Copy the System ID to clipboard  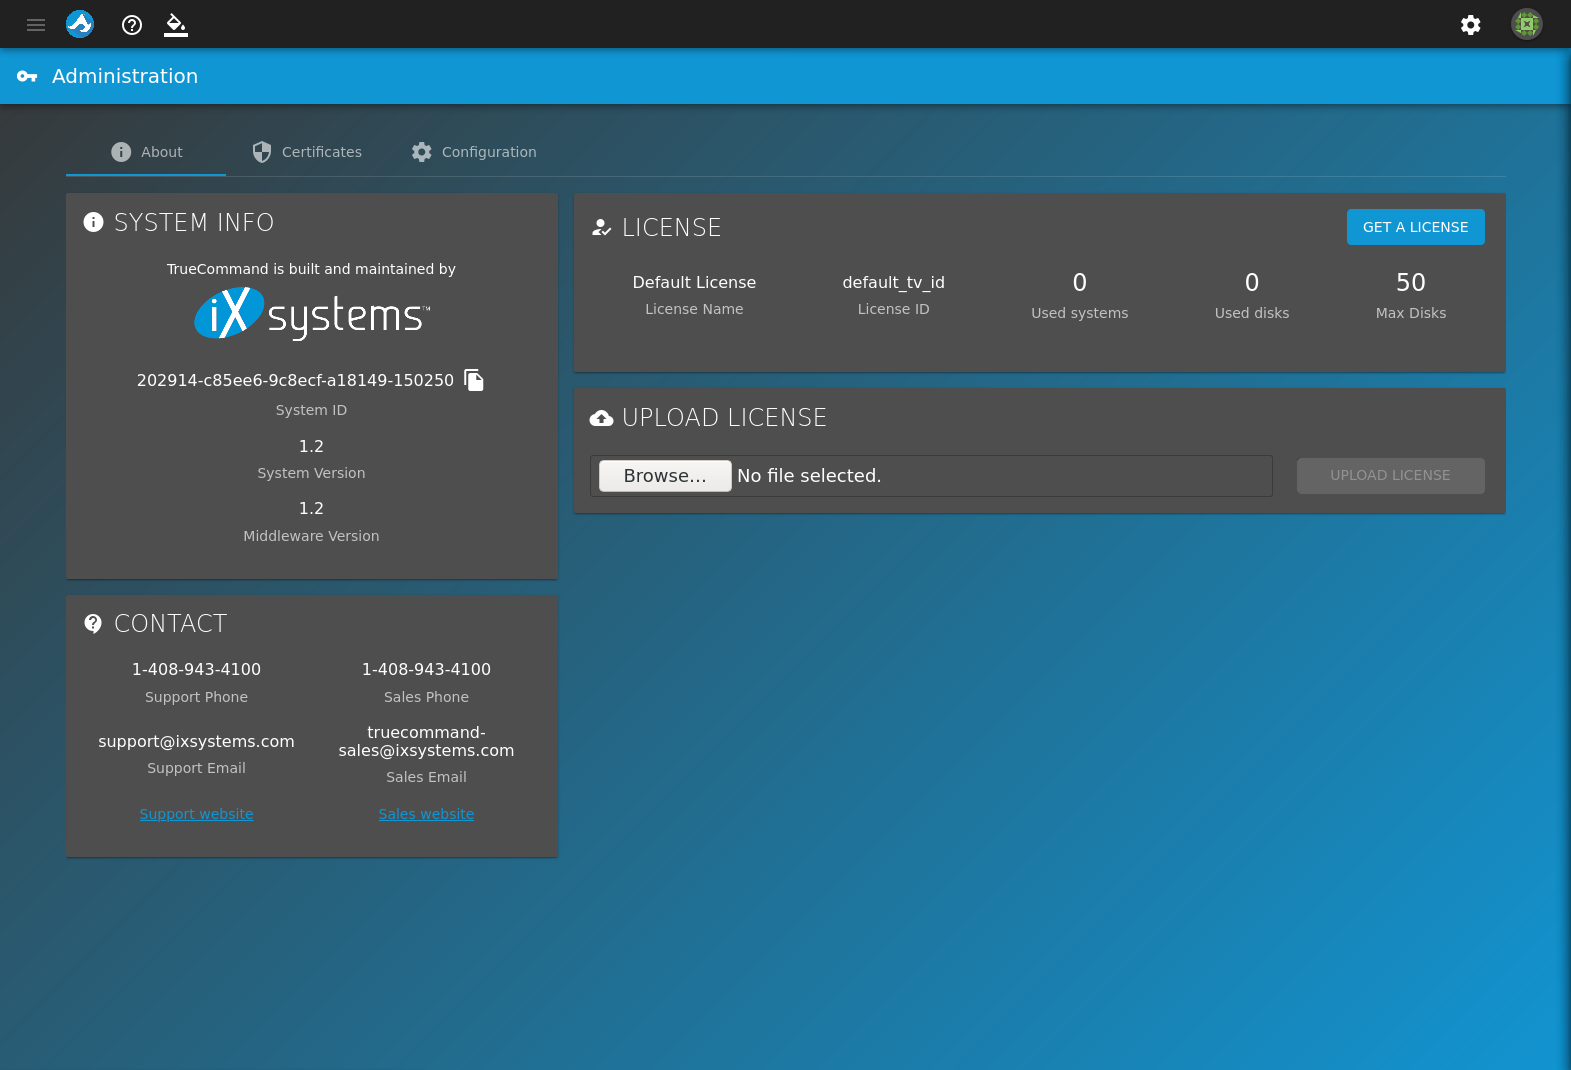(x=474, y=380)
